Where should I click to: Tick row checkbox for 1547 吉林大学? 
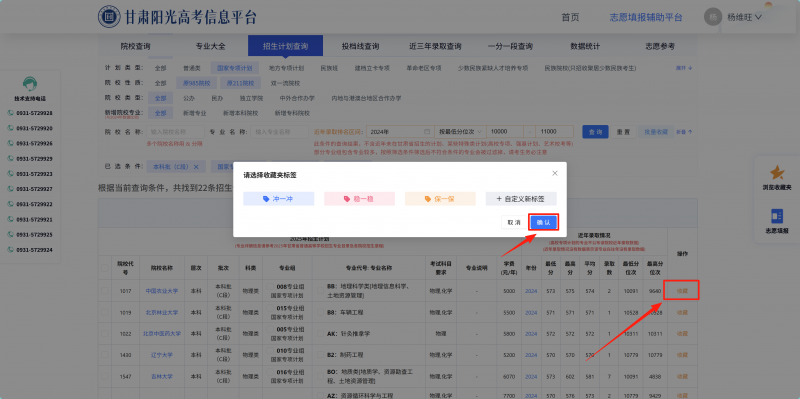pos(105,376)
